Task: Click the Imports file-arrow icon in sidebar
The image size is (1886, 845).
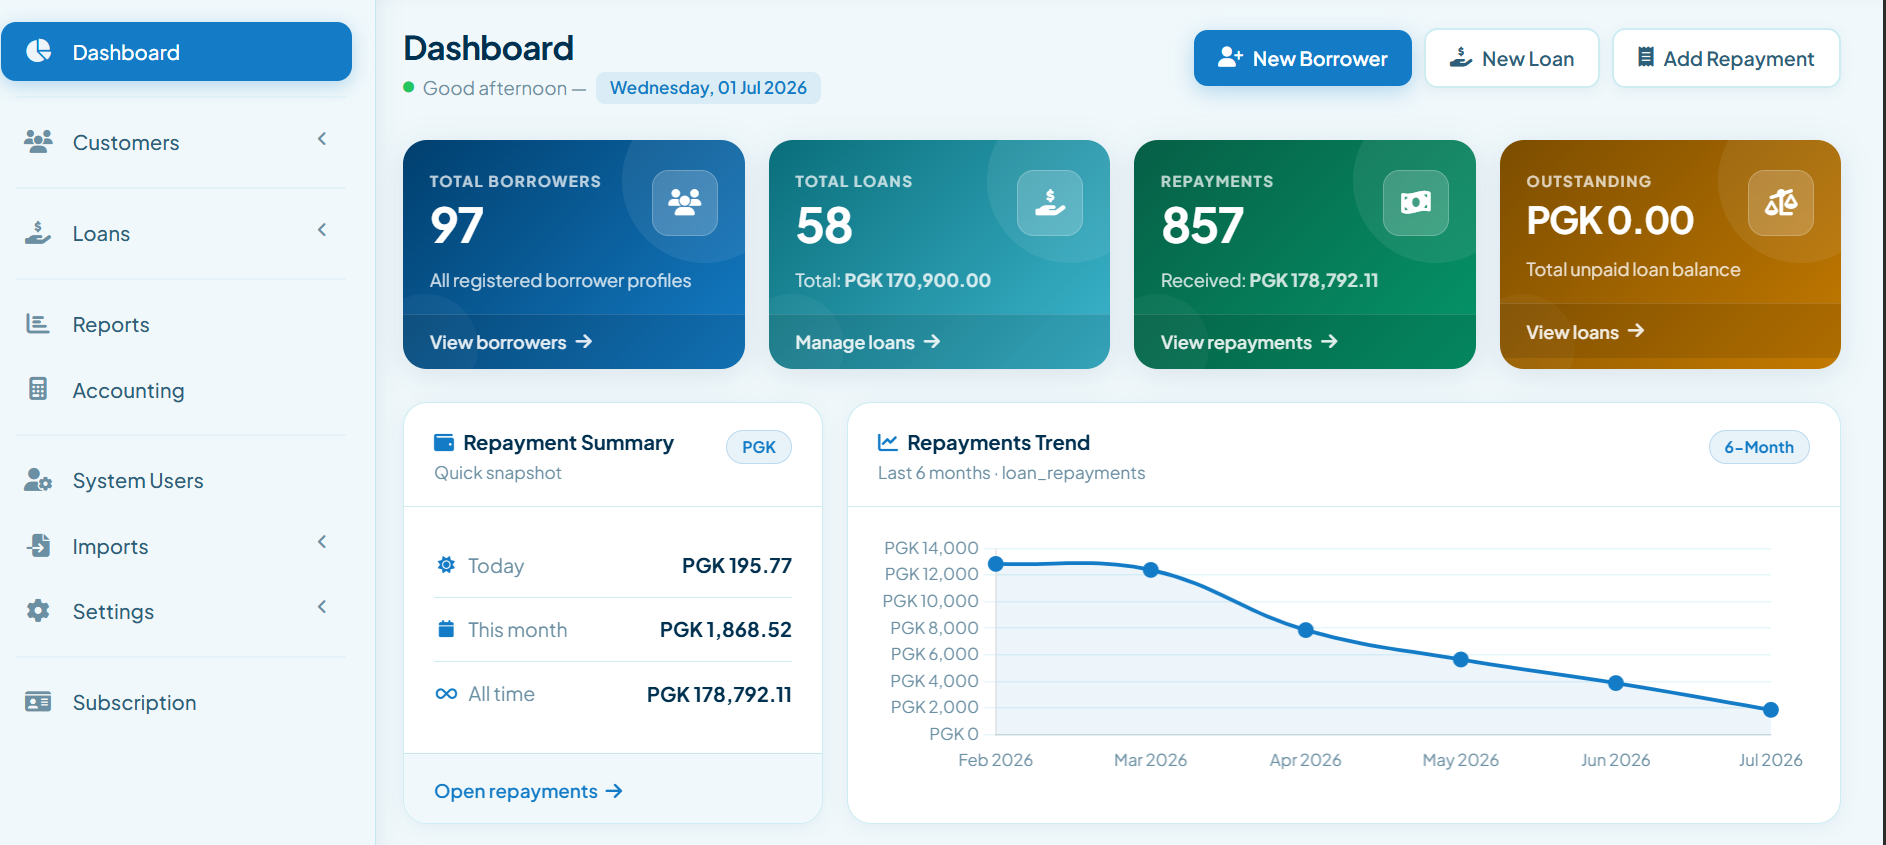Action: 38,546
